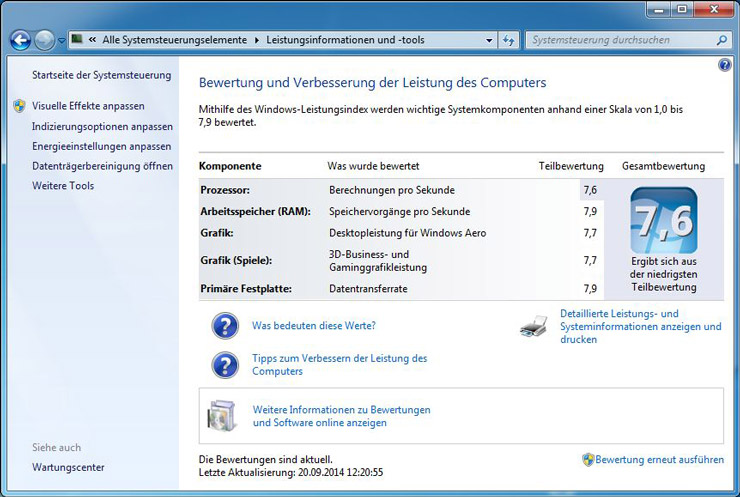Open Weitere Informationen zu Bewertungen online link
Screen dimensions: 740x497
click(x=342, y=416)
